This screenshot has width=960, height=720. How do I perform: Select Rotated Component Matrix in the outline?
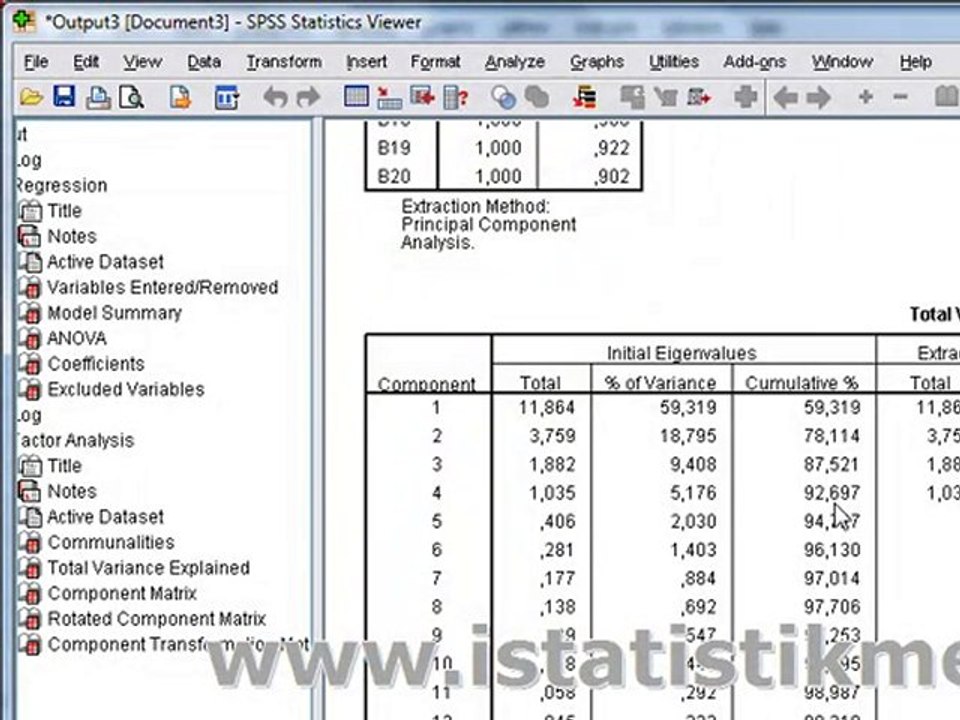point(157,619)
